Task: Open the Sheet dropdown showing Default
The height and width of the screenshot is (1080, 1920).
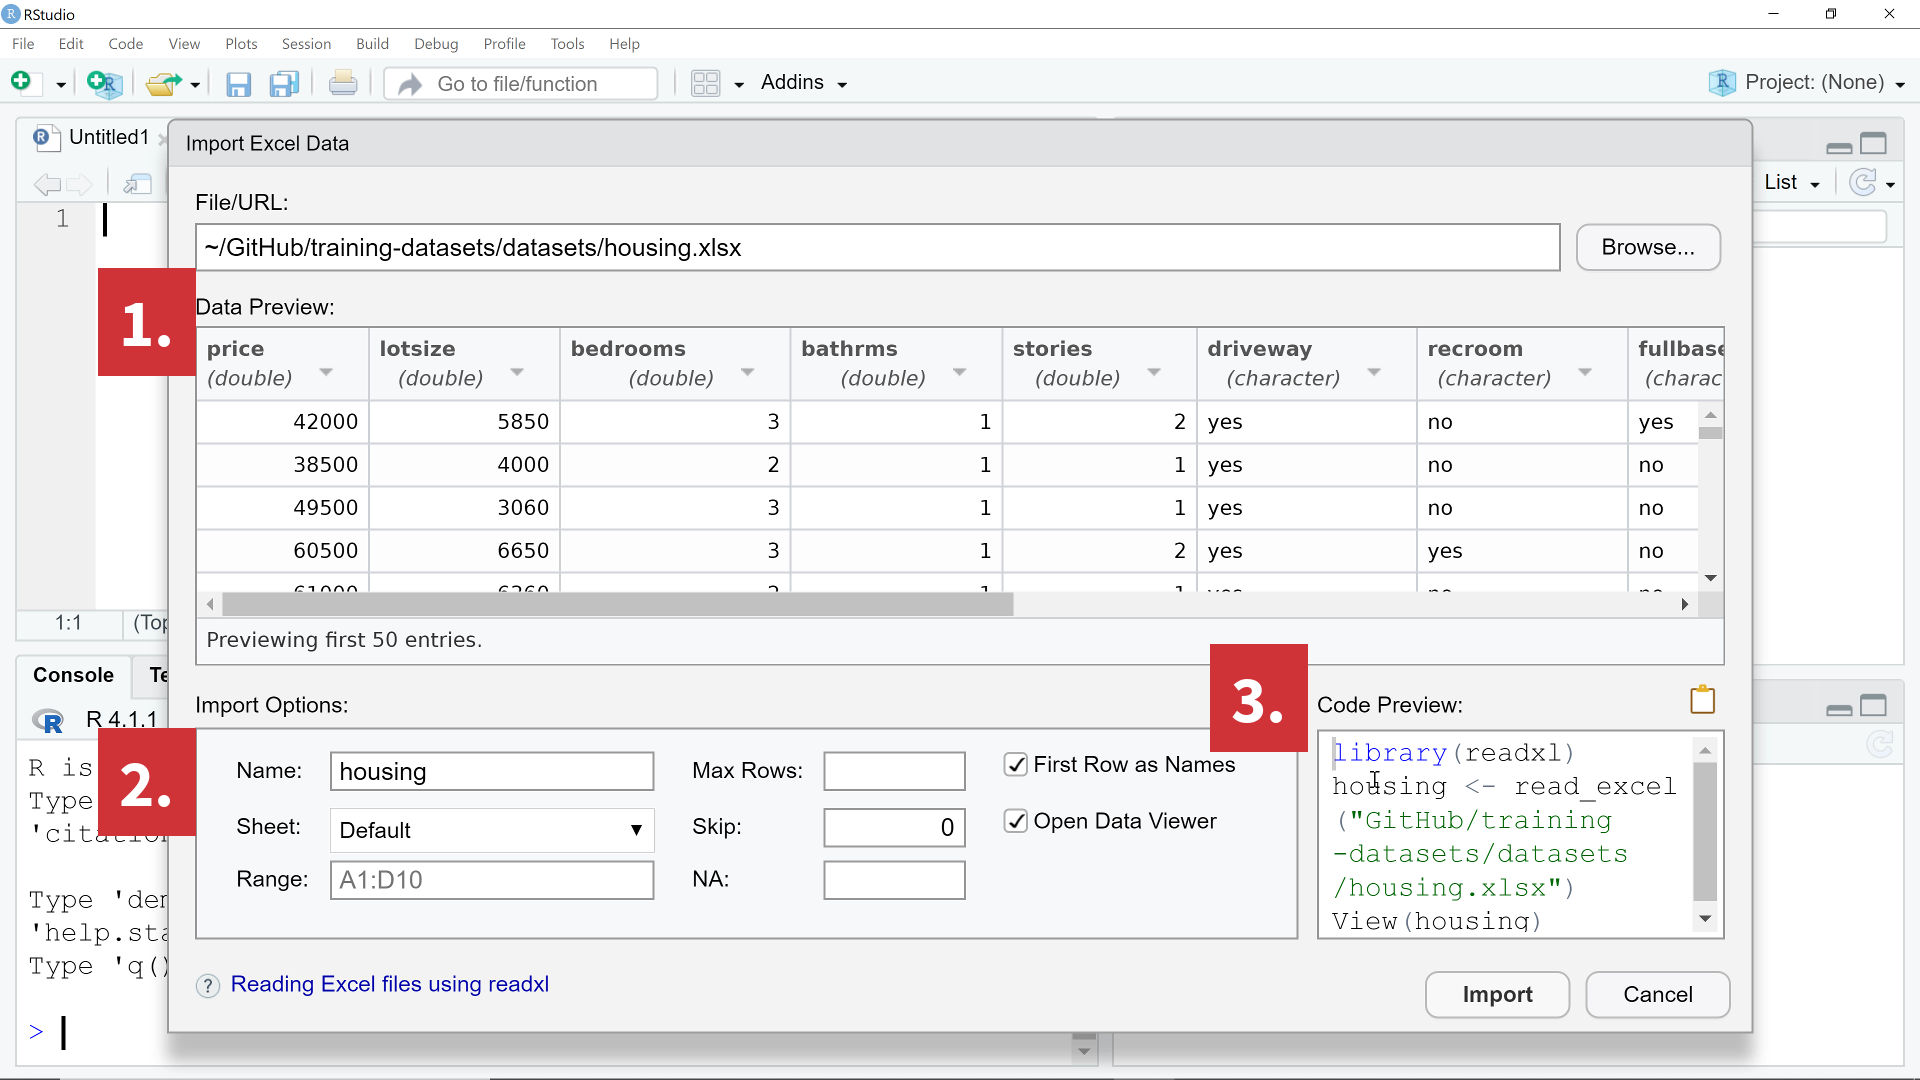Action: (491, 830)
